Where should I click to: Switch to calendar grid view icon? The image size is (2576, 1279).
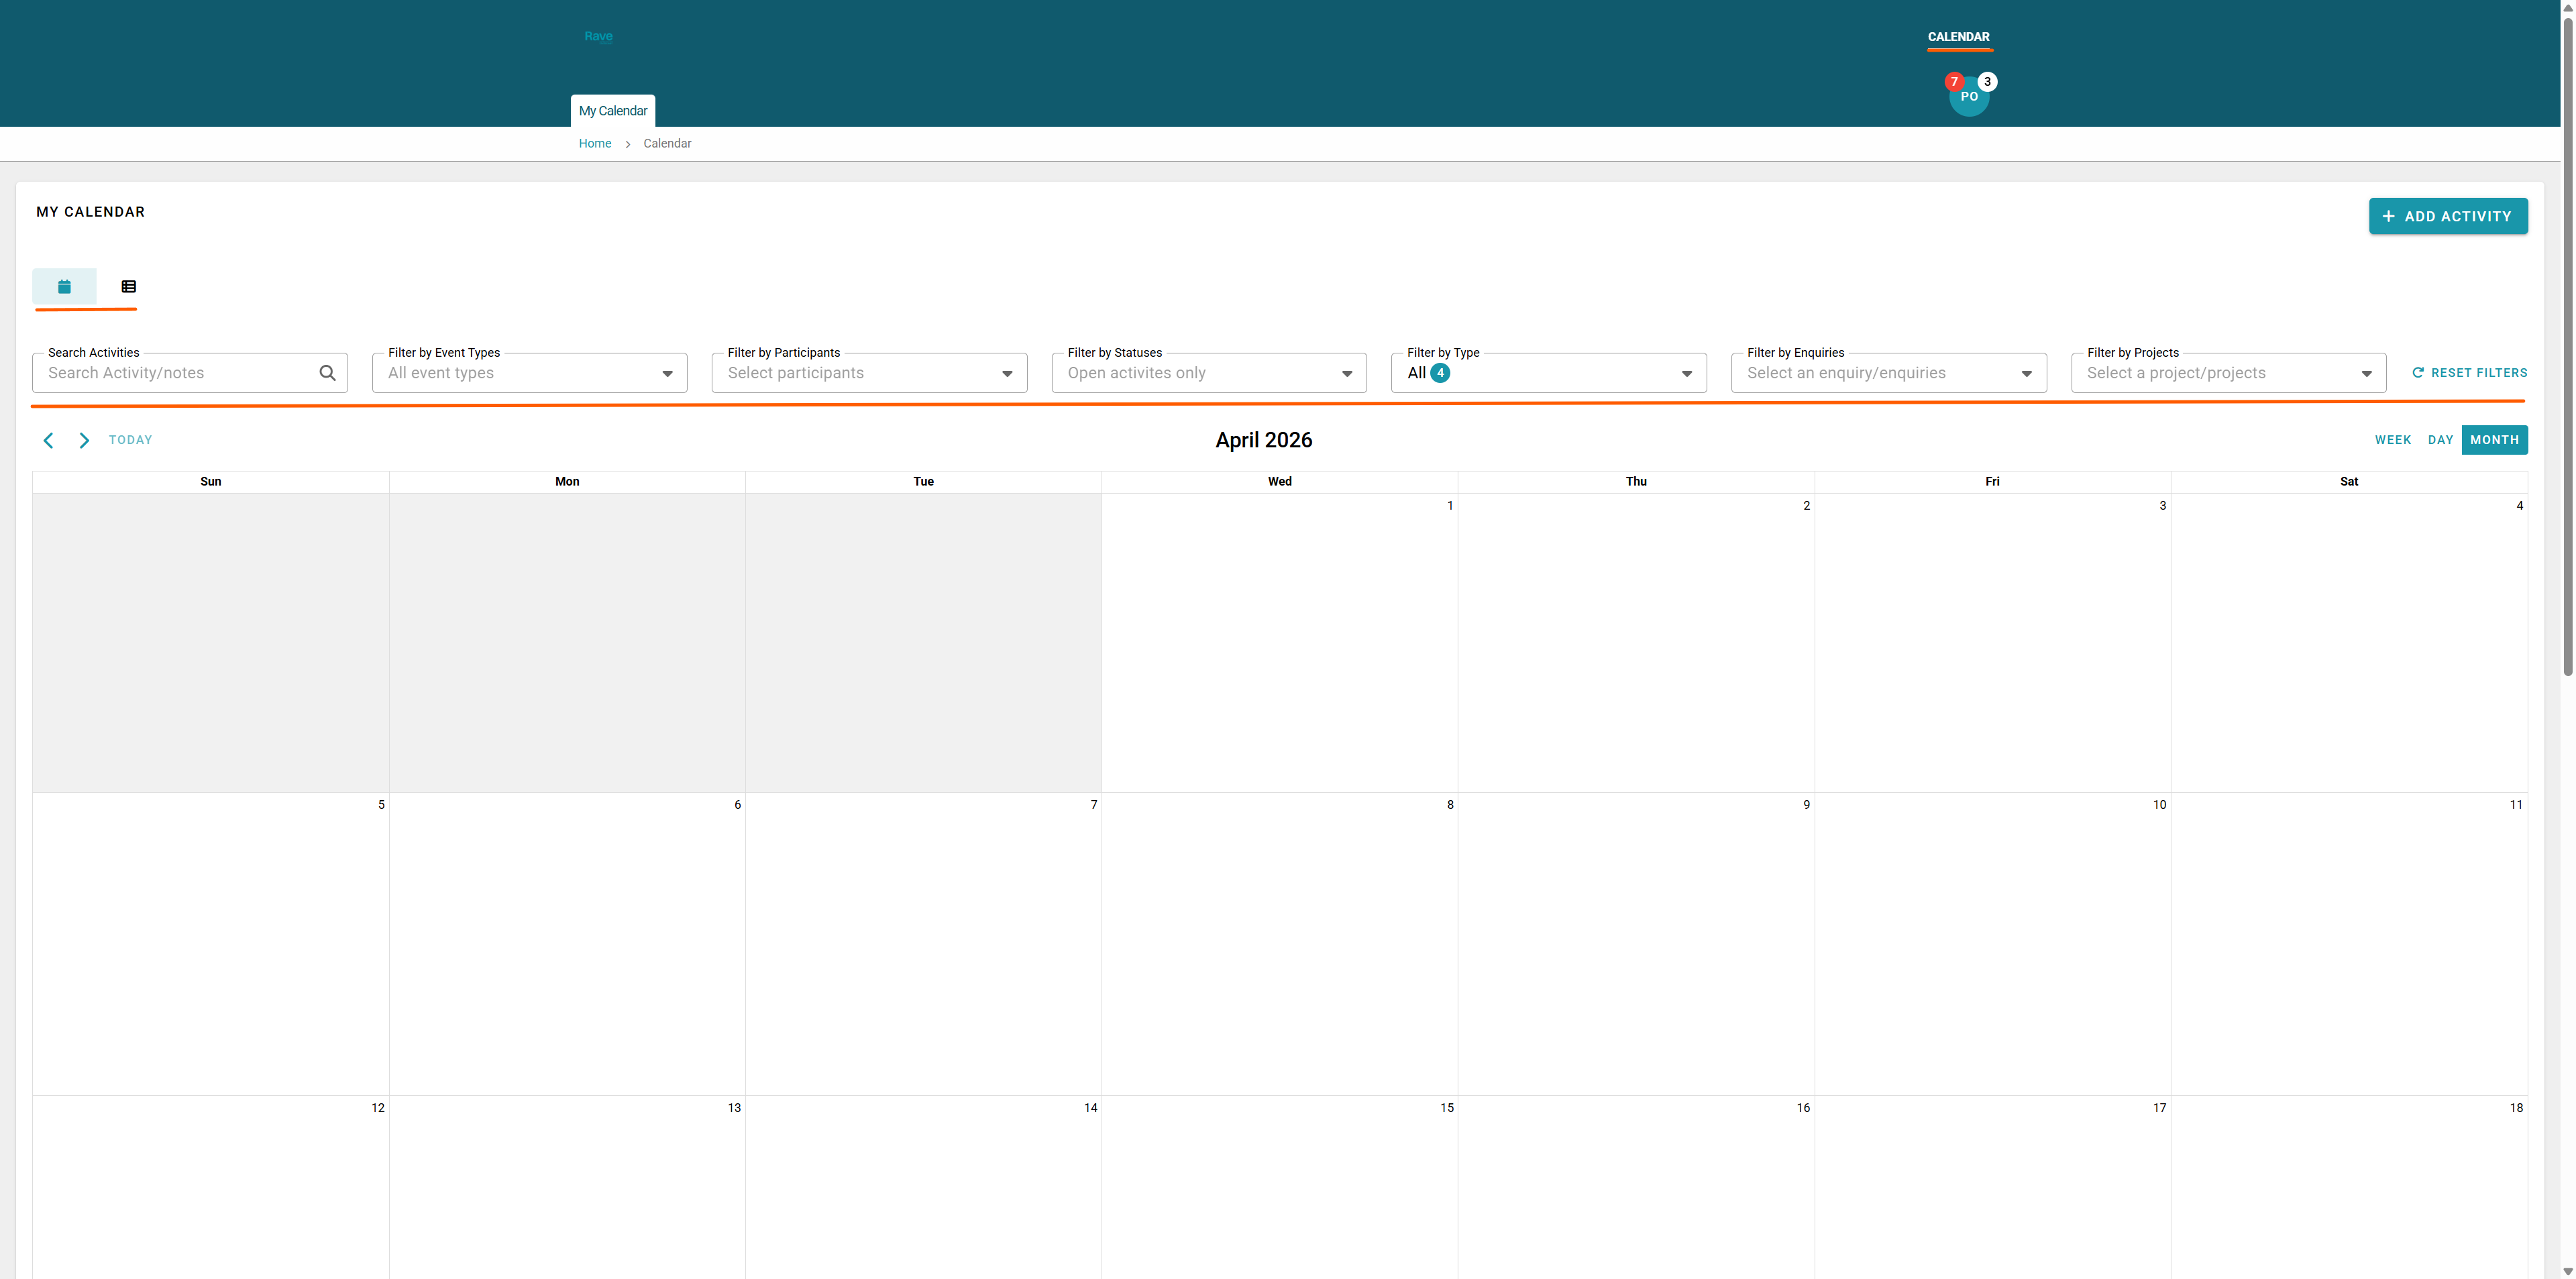pos(64,287)
